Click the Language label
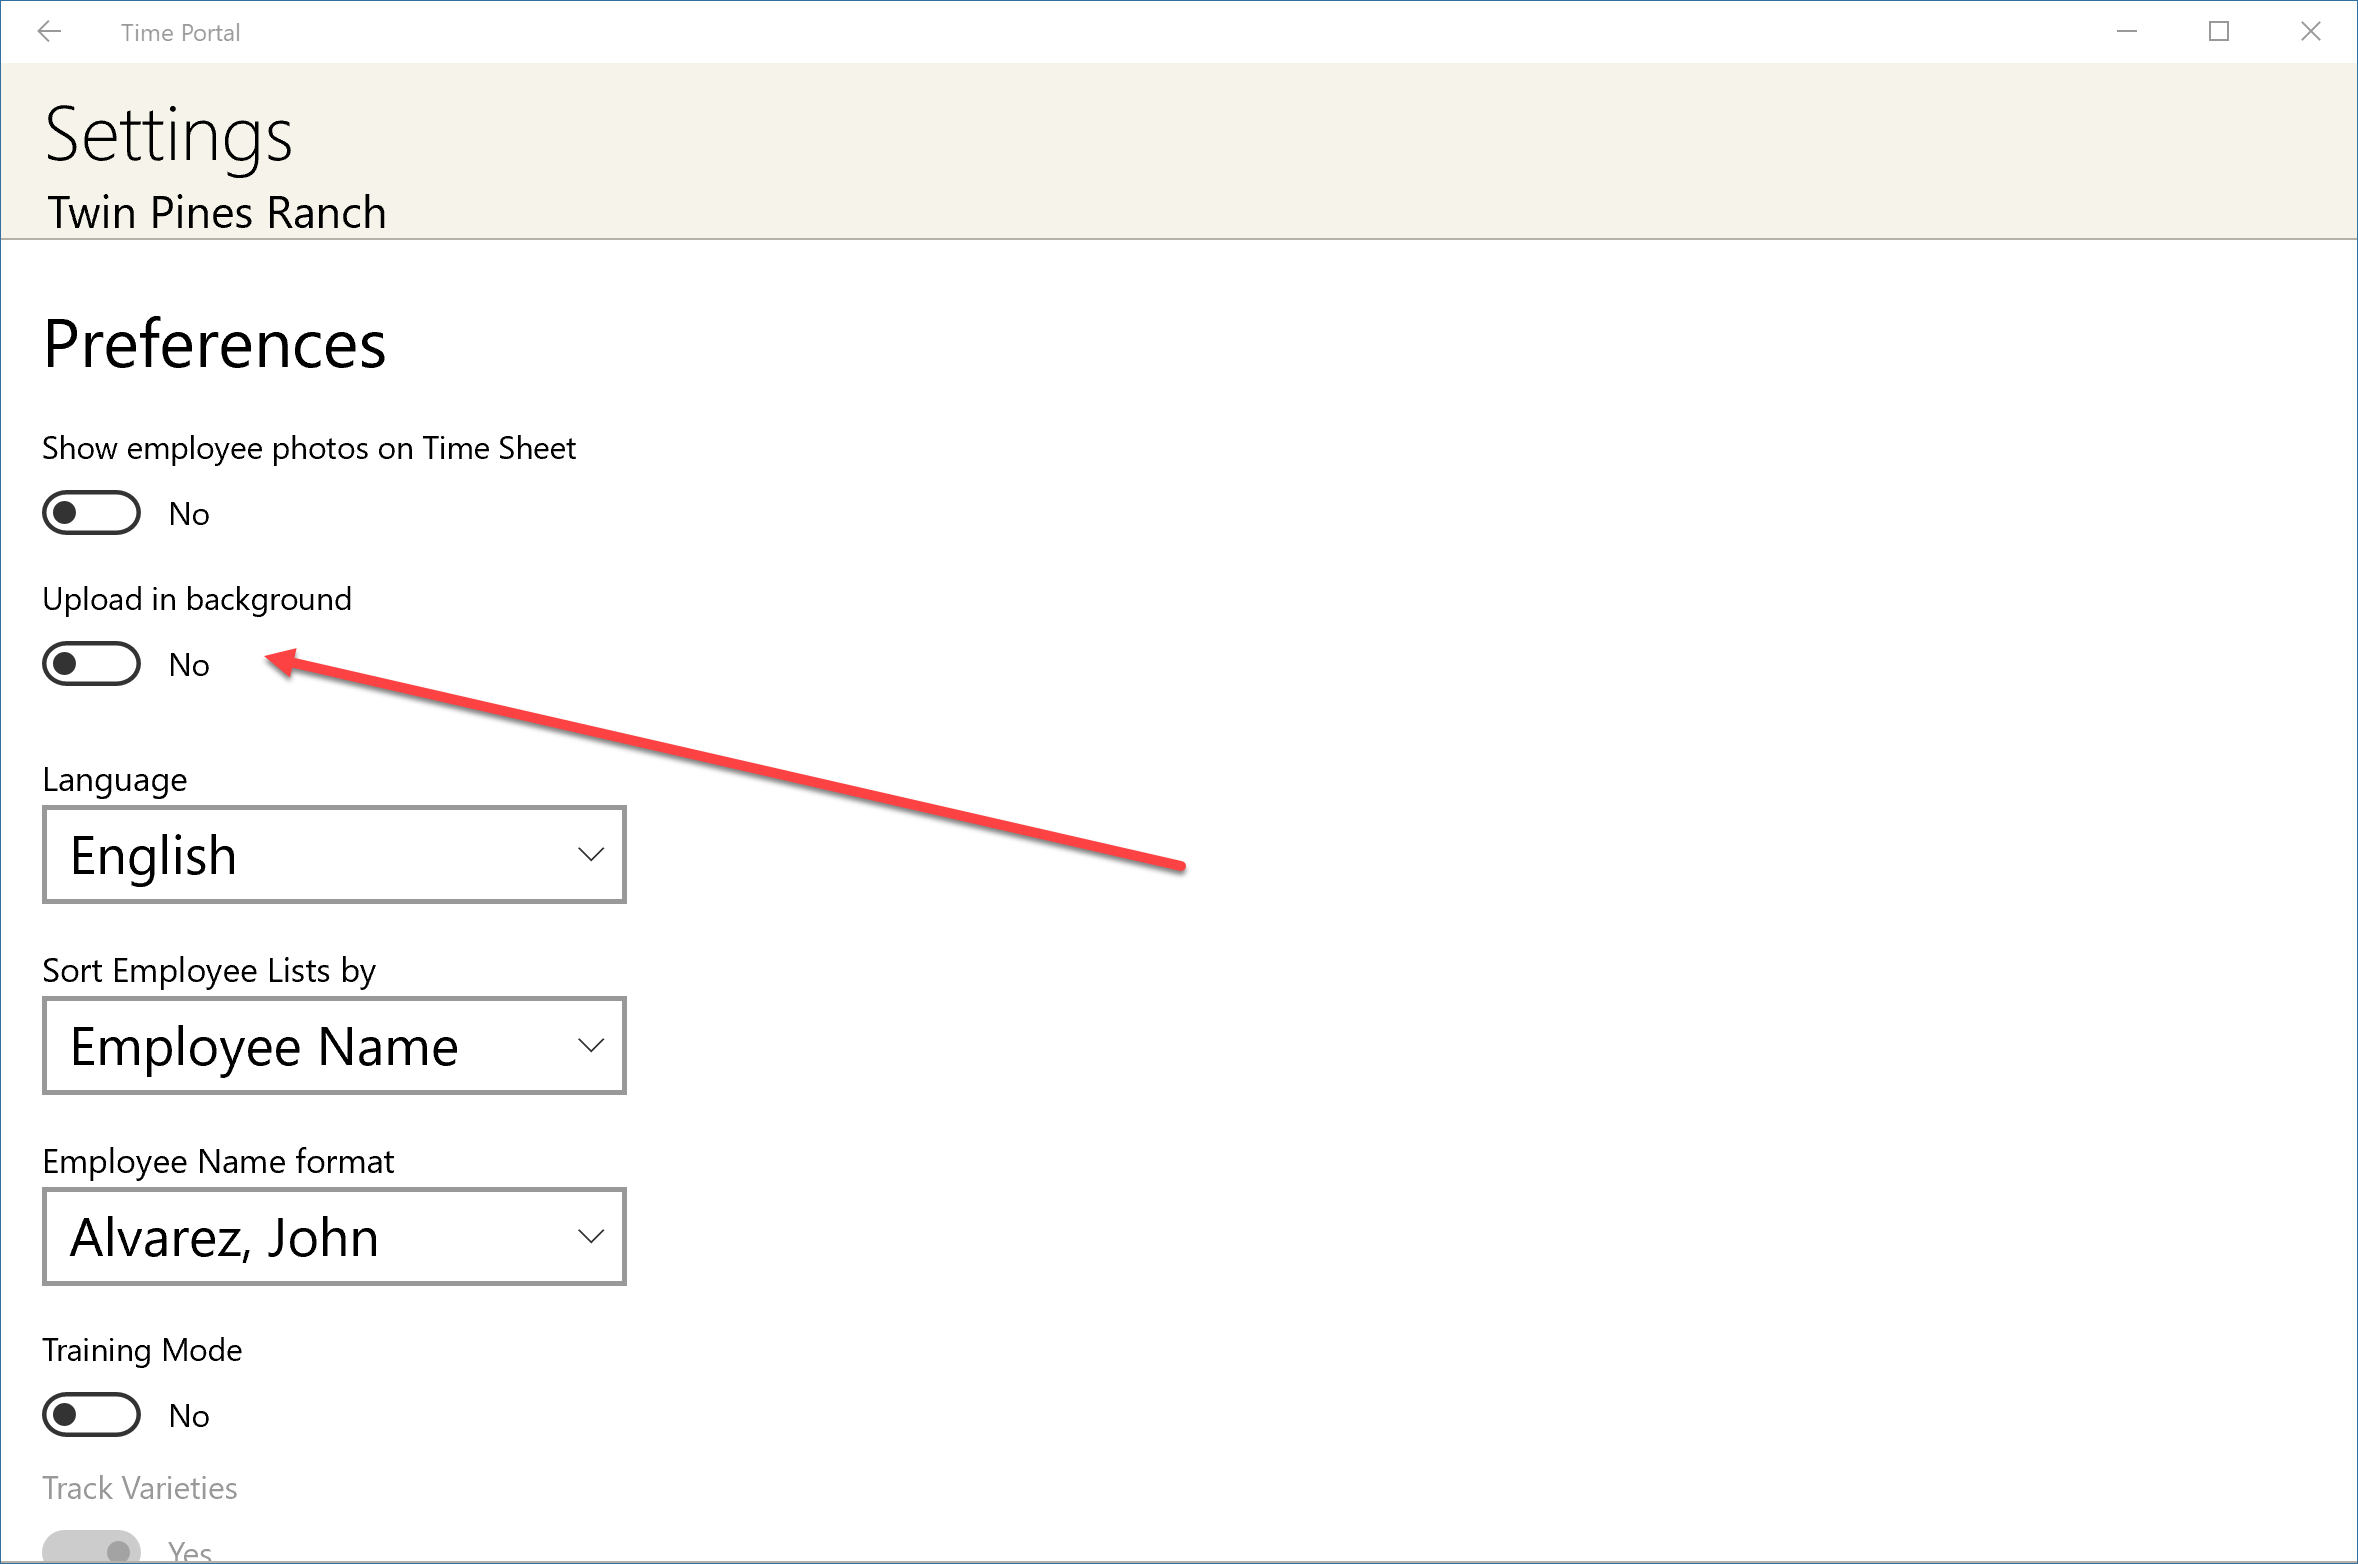 click(x=115, y=780)
